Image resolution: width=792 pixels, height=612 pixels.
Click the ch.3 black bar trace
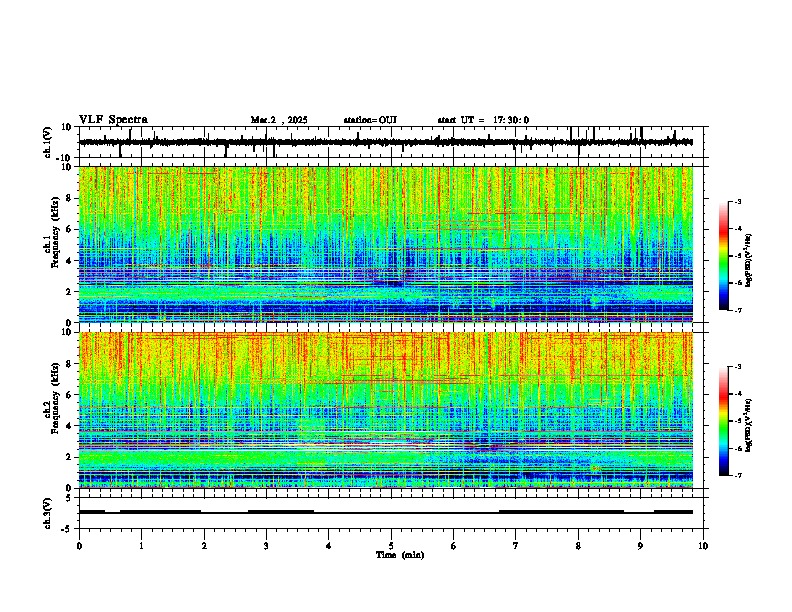coord(386,512)
